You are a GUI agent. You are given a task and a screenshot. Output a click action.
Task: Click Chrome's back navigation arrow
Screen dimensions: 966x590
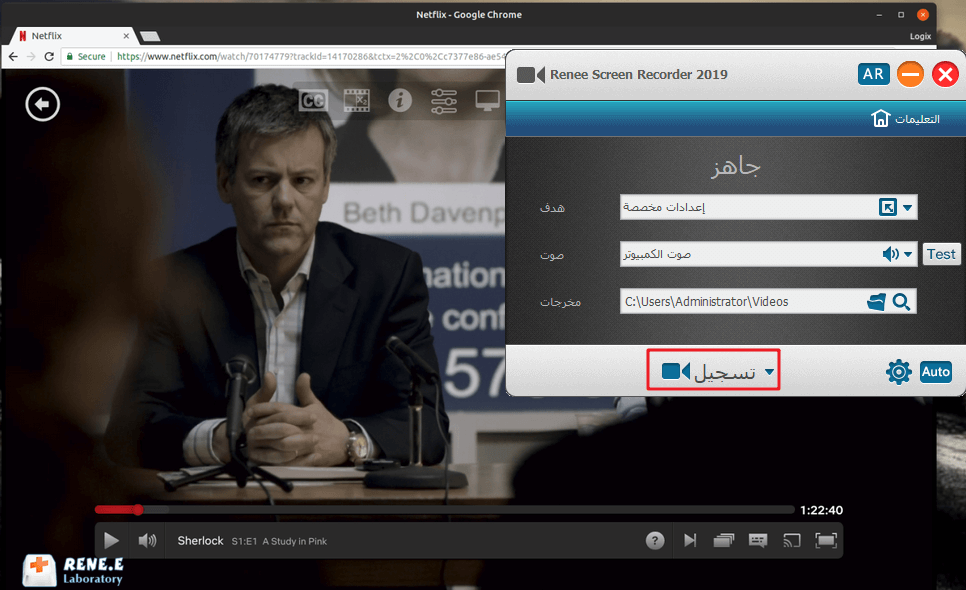click(13, 57)
